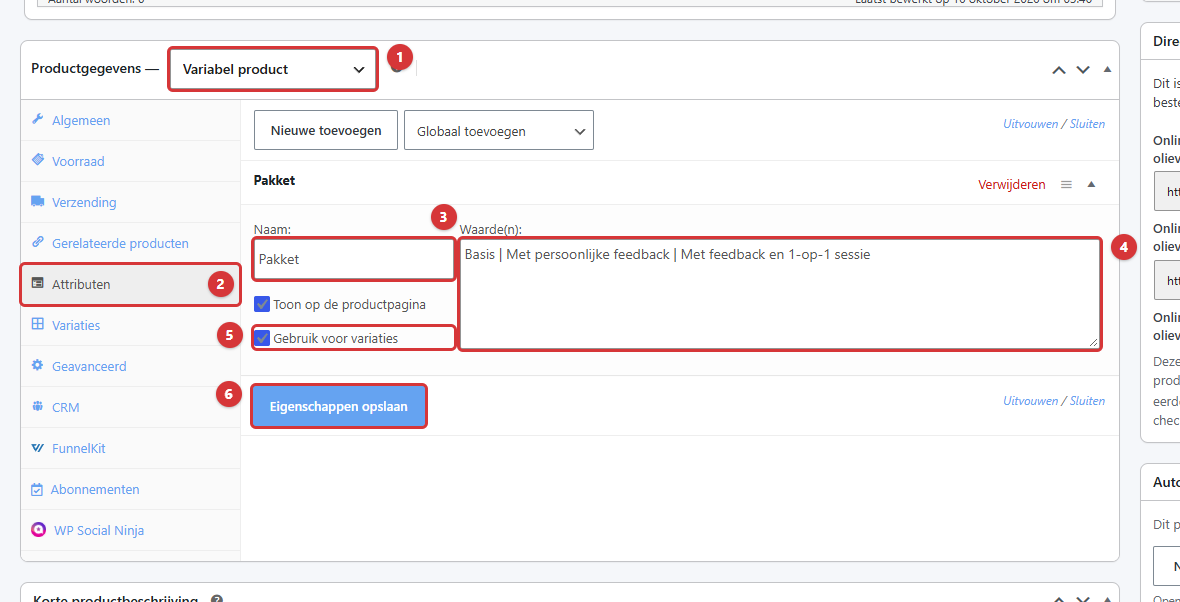1180x602 pixels.
Task: Move Productgegevens panel up with arrow
Action: point(1059,69)
